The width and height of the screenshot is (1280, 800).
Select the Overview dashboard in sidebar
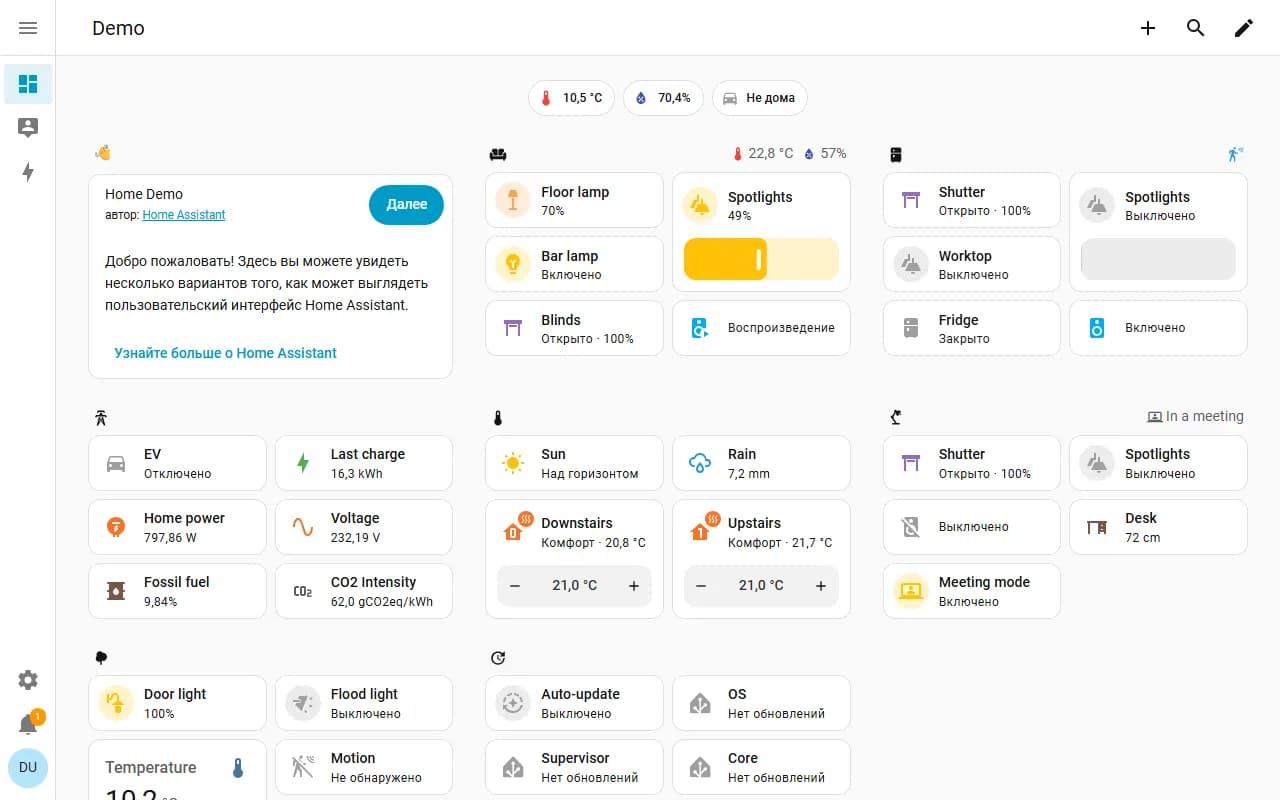click(x=28, y=84)
